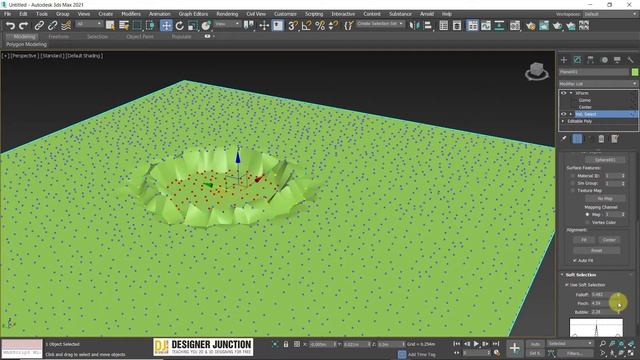The image size is (640, 360).
Task: Click the Reset alignment button
Action: [596, 250]
